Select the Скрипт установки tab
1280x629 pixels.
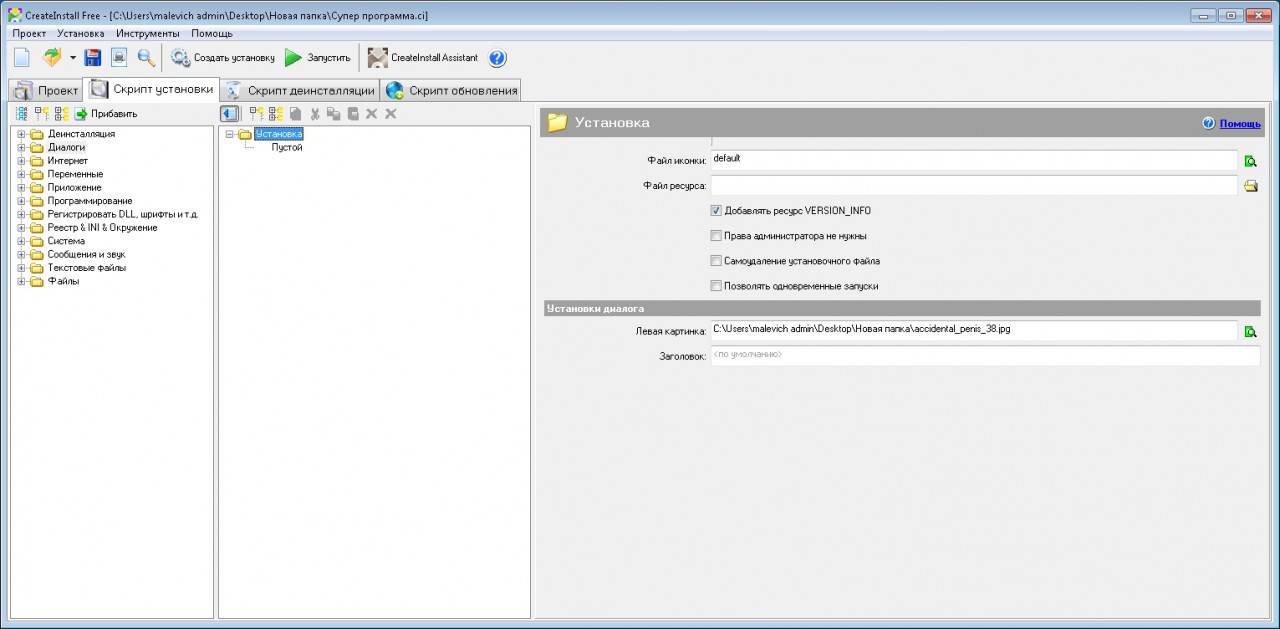click(x=152, y=89)
